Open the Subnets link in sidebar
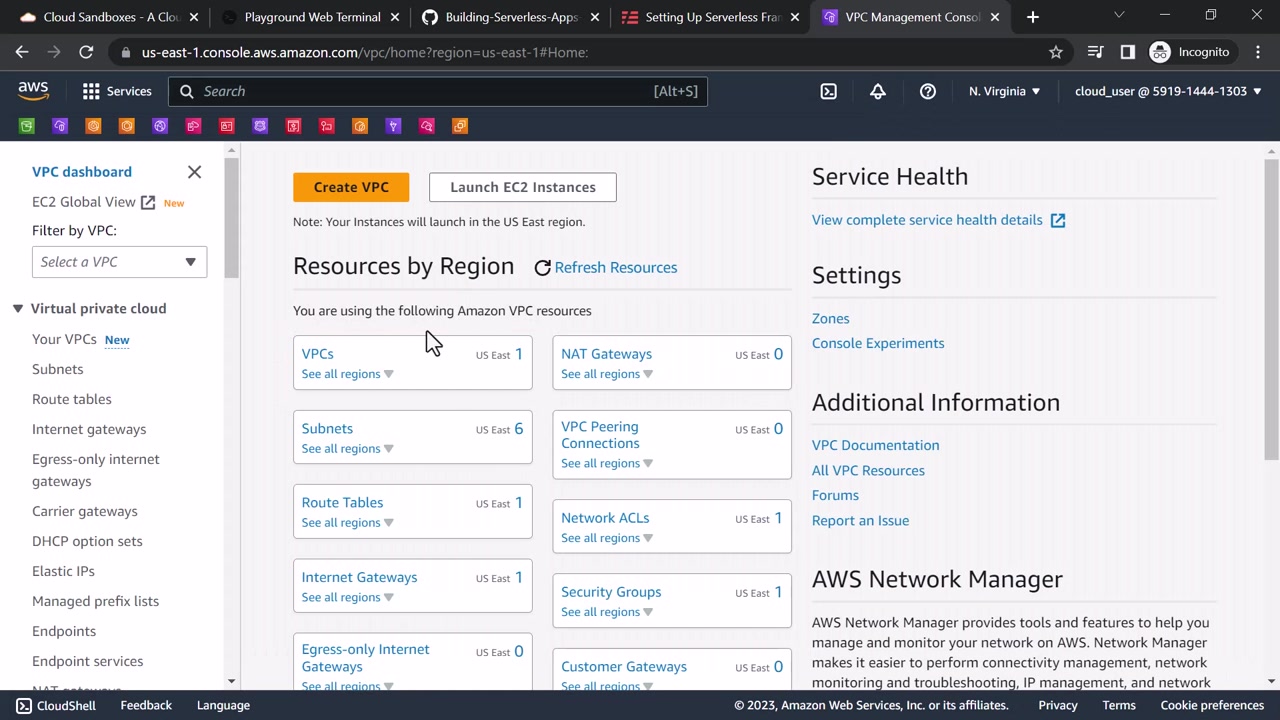This screenshot has height=720, width=1280. 57,369
